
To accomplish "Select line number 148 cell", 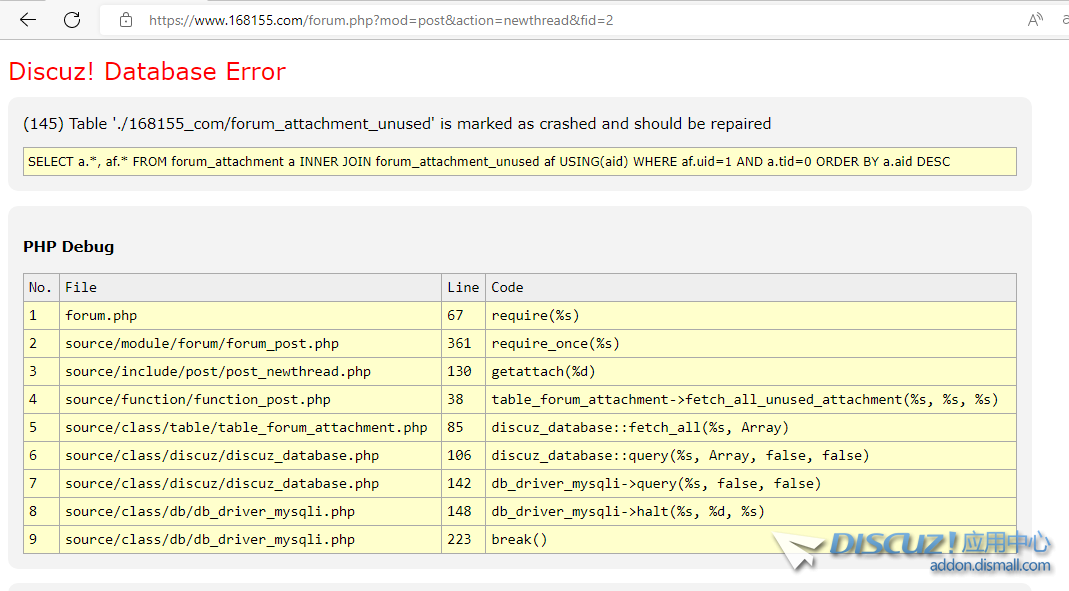I will click(463, 511).
